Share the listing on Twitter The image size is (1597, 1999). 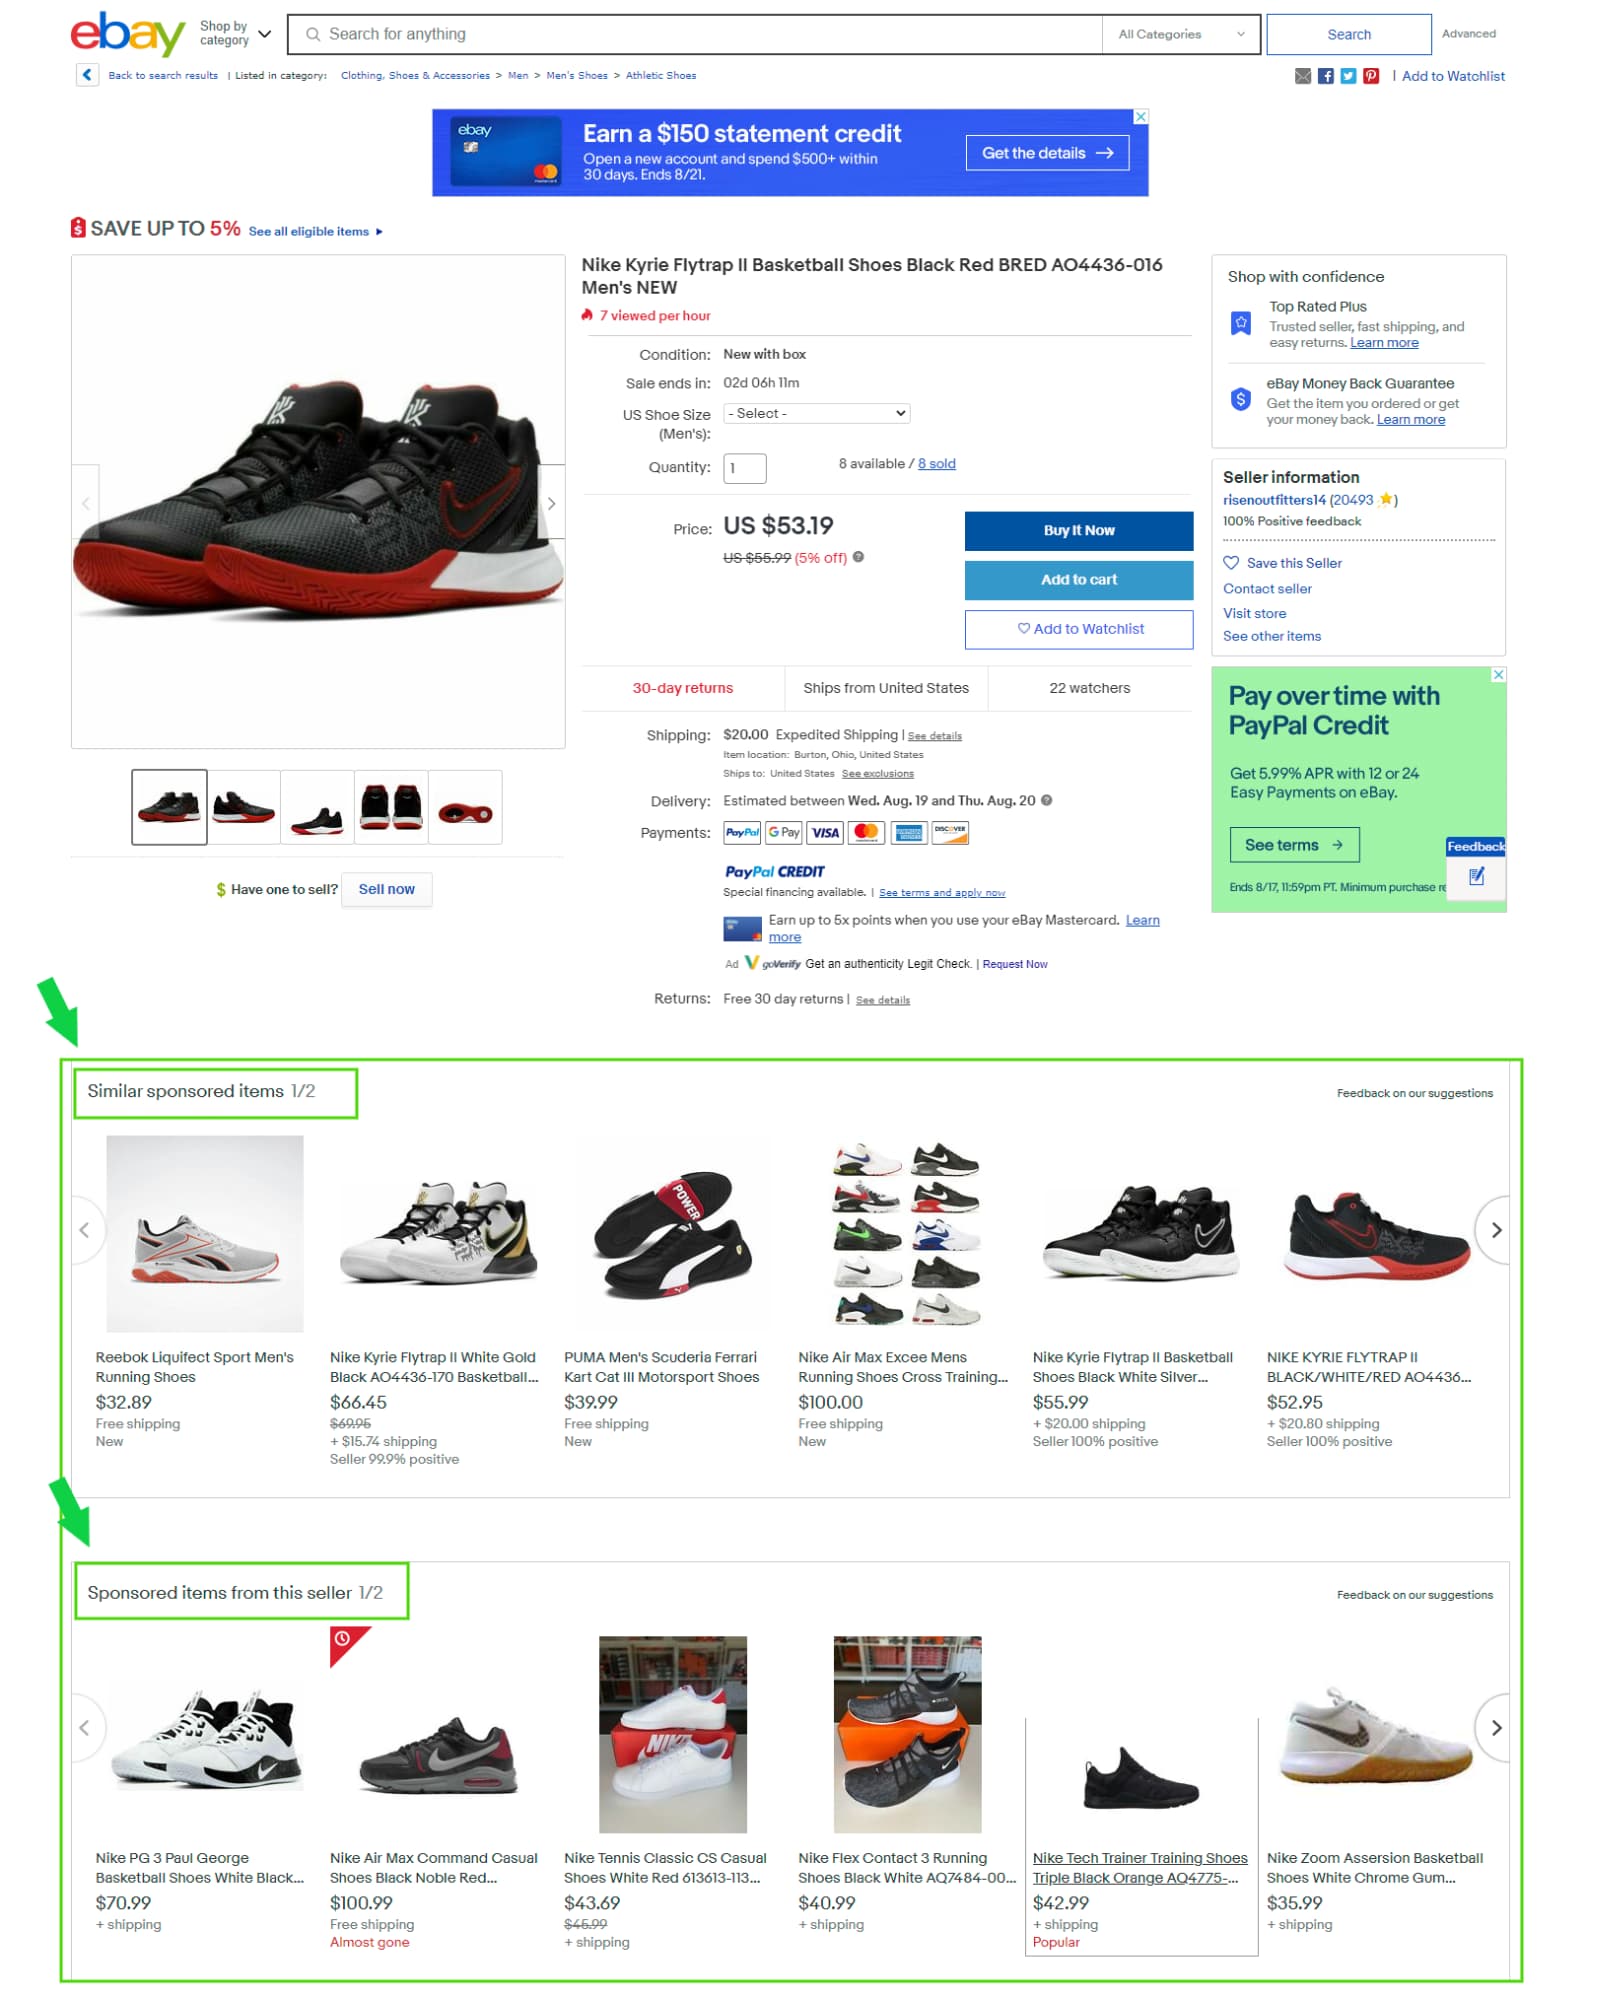coord(1348,76)
